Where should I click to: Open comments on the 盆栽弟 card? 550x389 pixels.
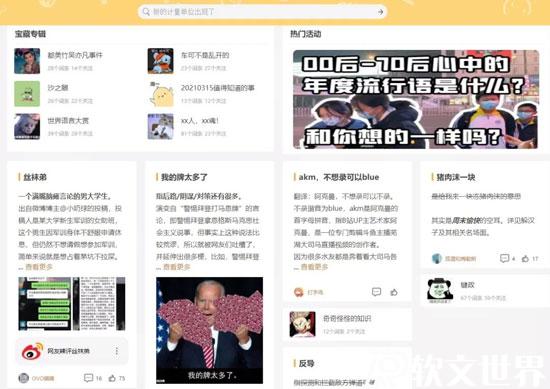point(88,378)
